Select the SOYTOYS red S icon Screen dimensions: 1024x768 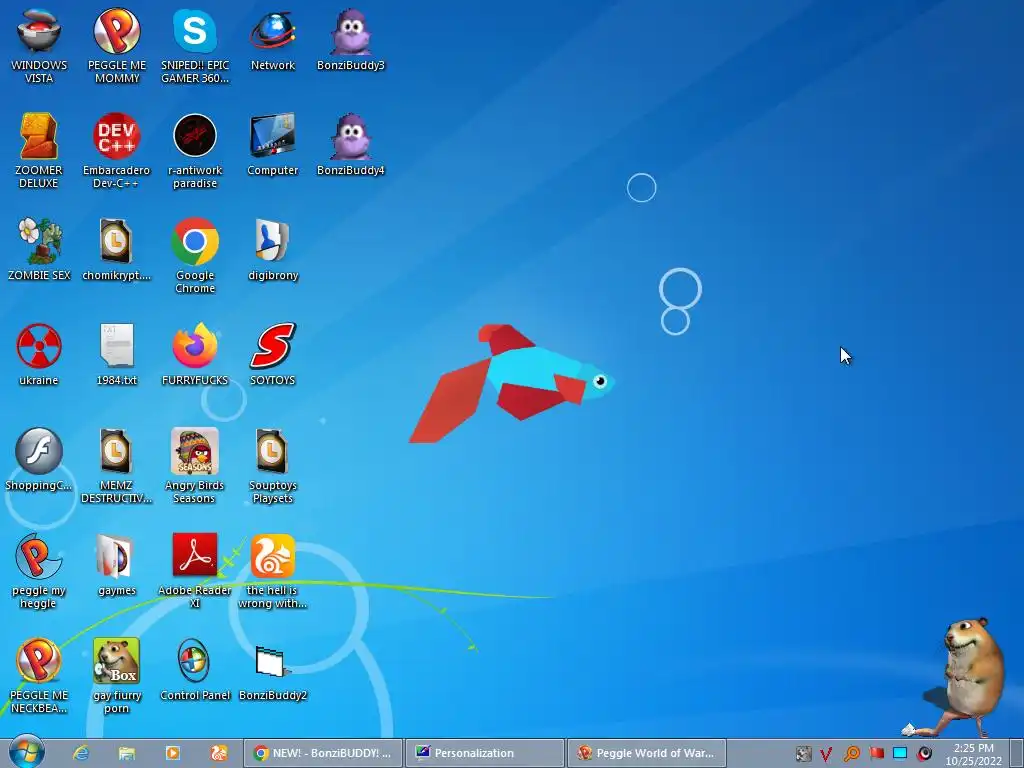tap(273, 355)
